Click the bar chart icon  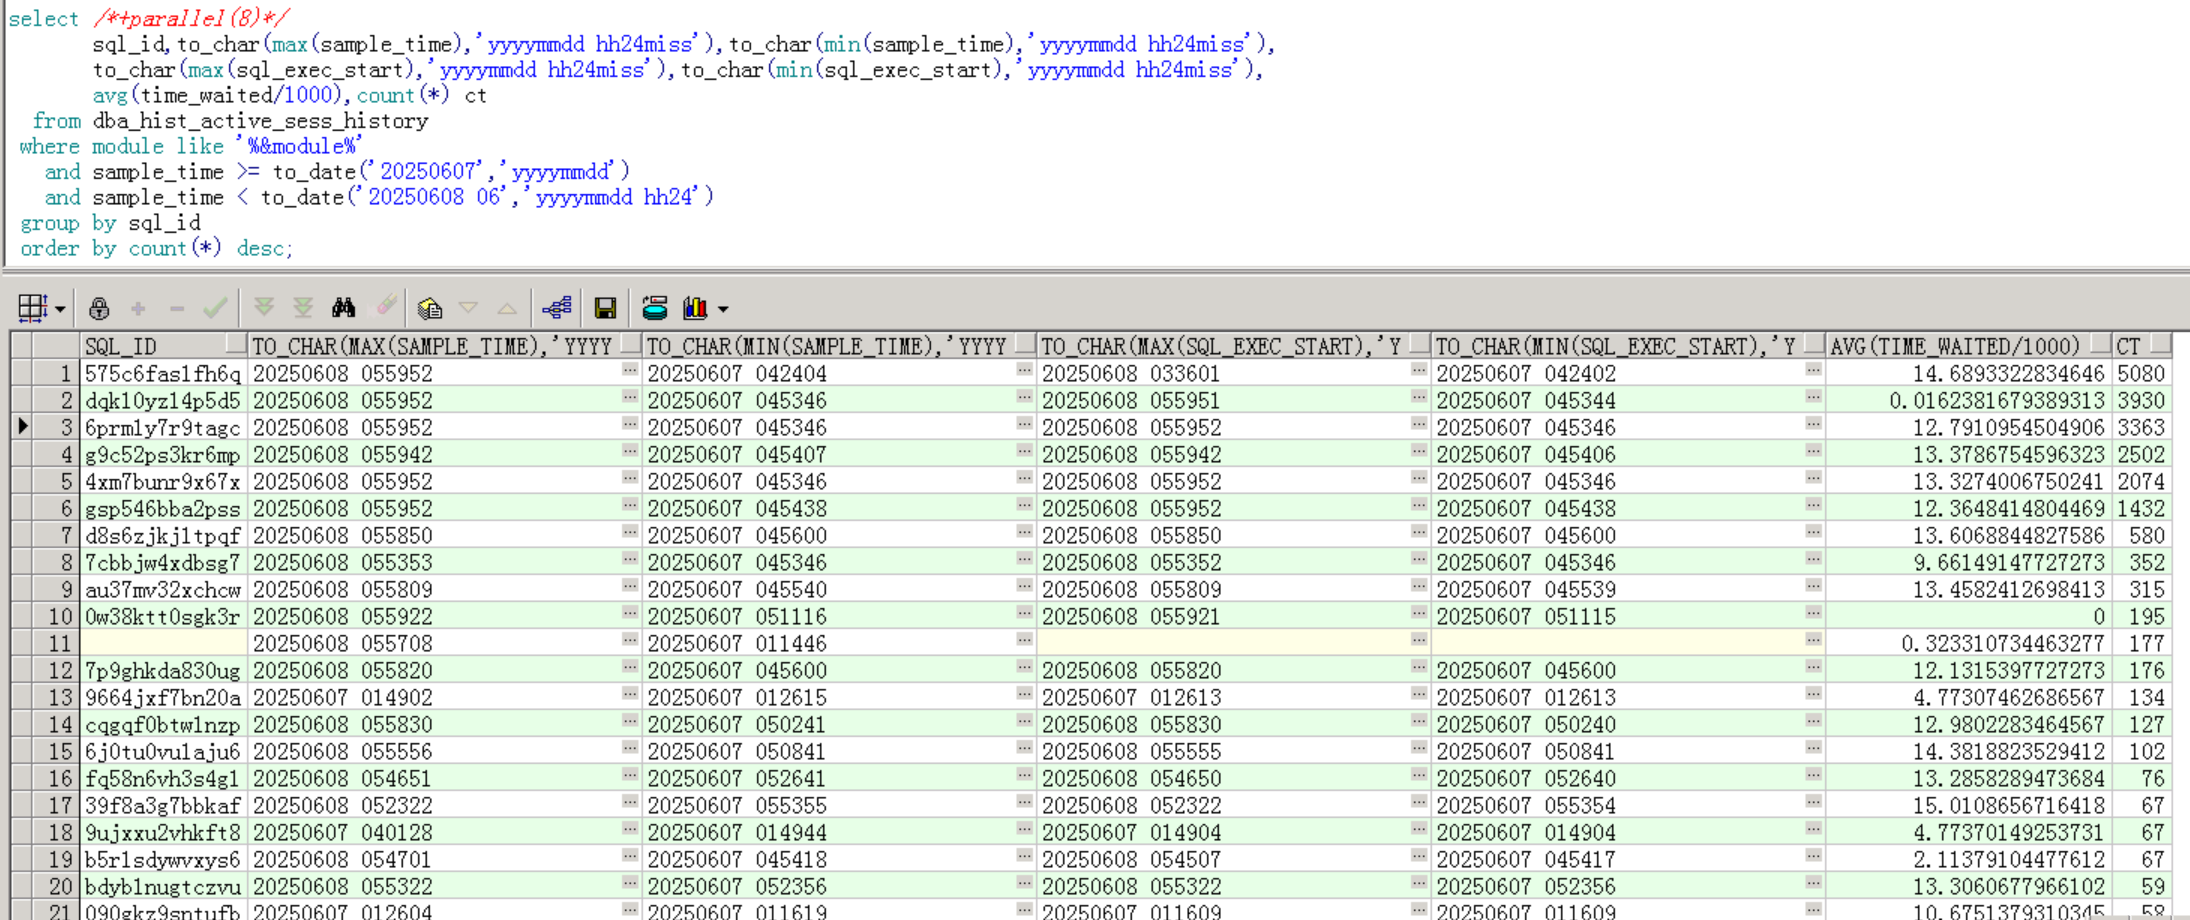(x=695, y=308)
